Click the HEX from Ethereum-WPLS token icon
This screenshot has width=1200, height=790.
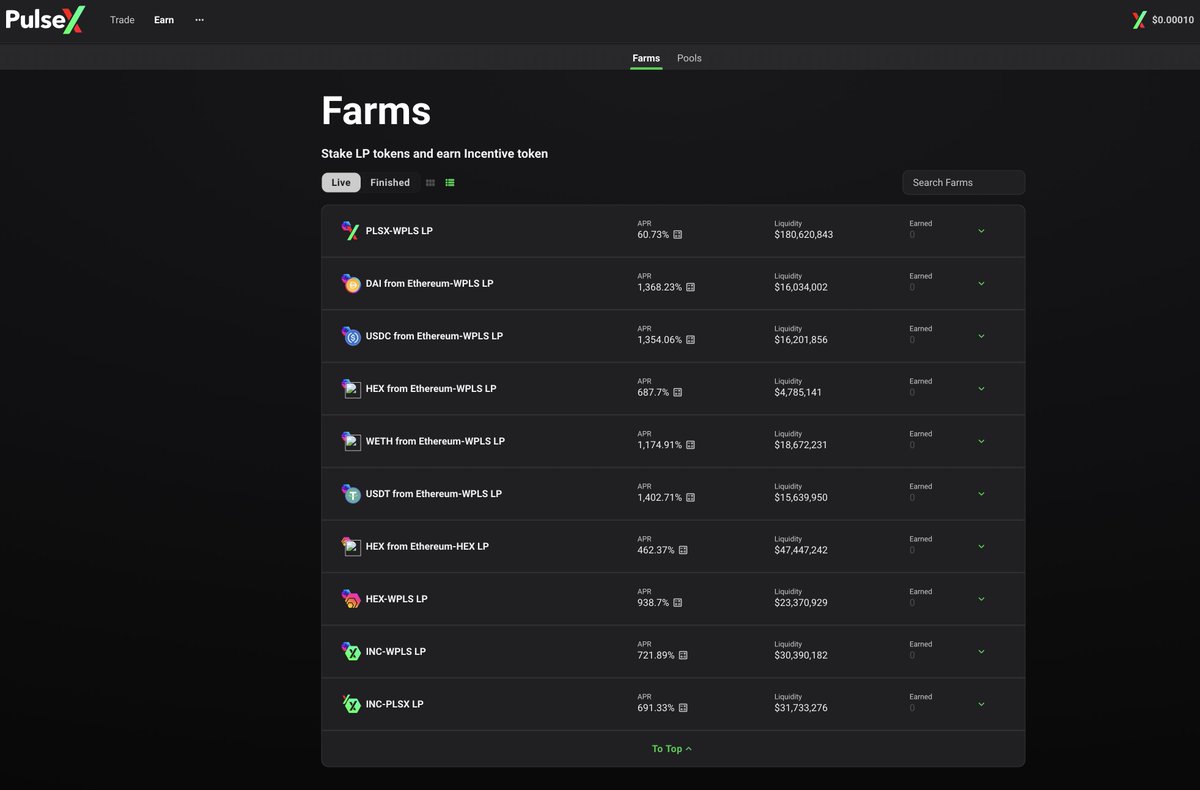pyautogui.click(x=350, y=388)
